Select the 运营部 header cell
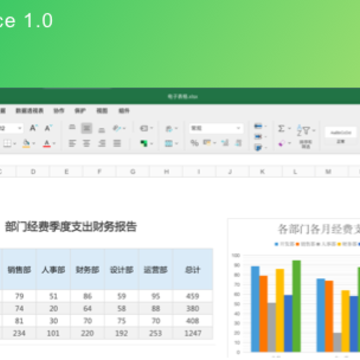Screen dimensions: 360x360 tap(156, 269)
